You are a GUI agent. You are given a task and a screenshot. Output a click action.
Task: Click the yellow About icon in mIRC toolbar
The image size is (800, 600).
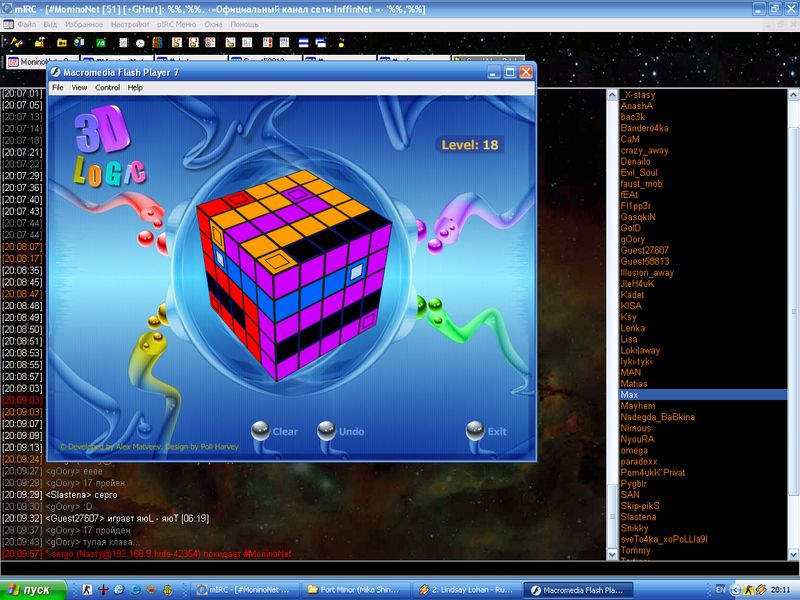pos(341,43)
